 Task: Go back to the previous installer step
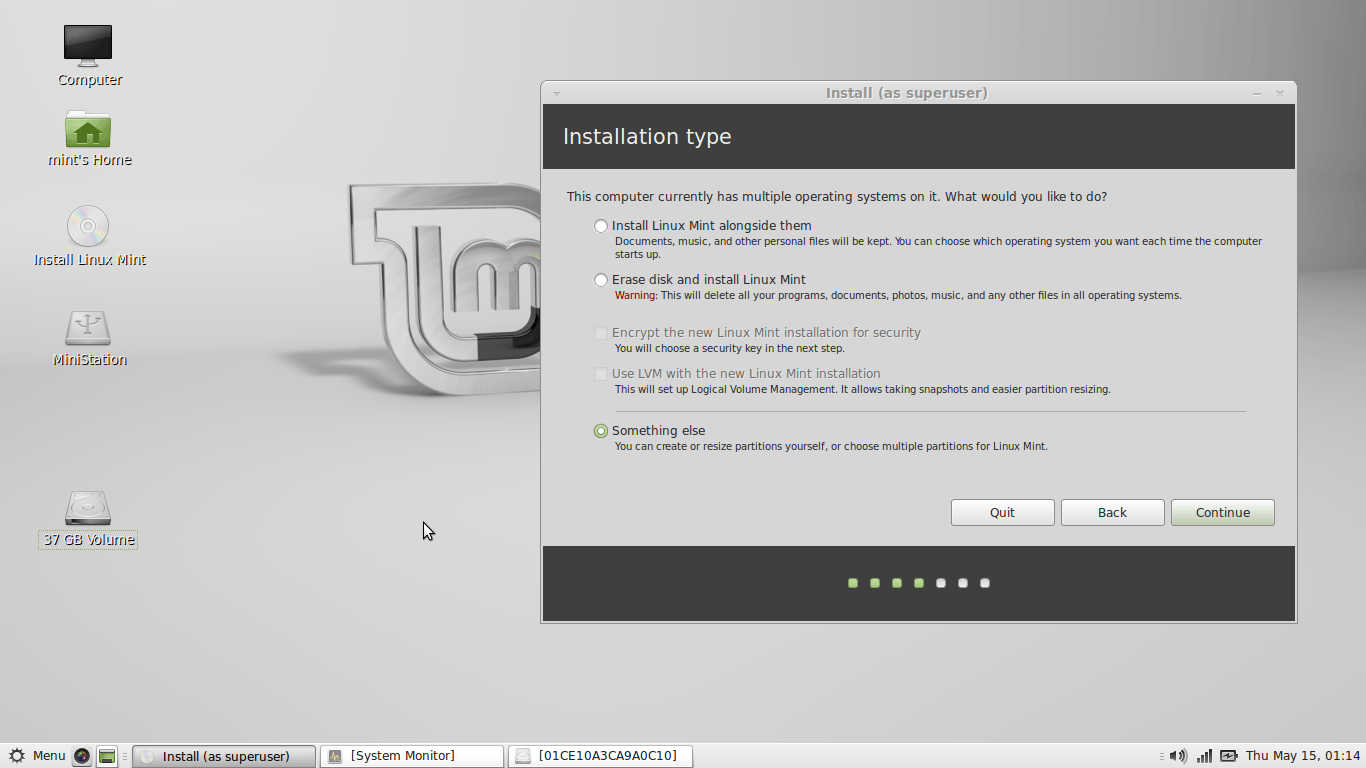[x=1113, y=513]
